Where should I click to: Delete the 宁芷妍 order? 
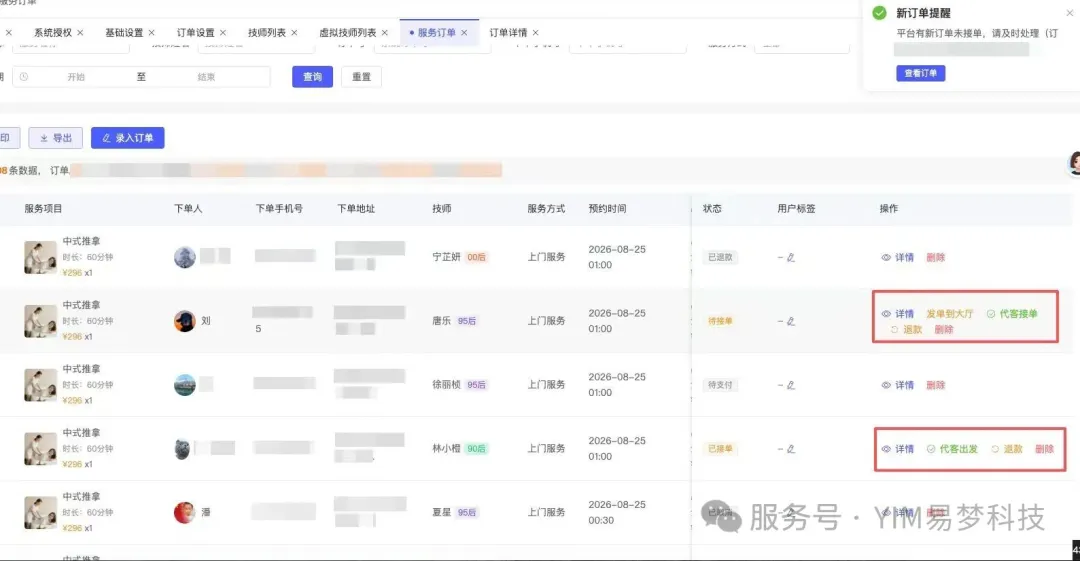(x=935, y=258)
